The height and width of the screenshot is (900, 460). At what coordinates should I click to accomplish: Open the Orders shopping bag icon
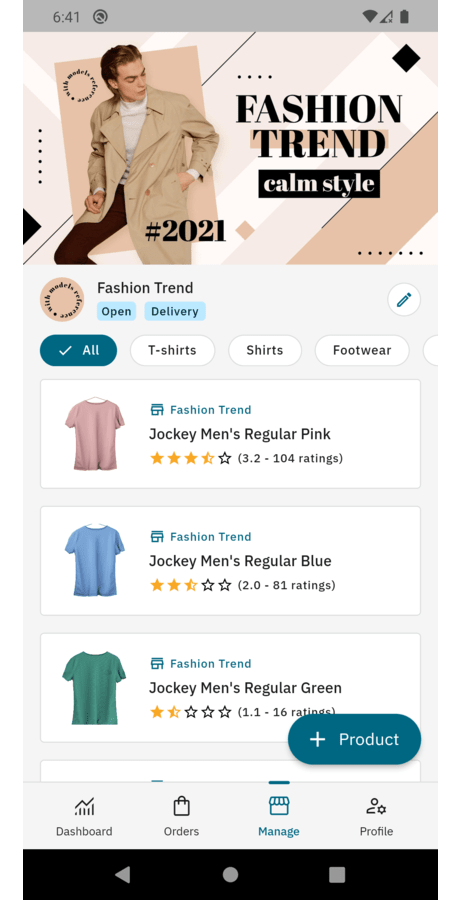pyautogui.click(x=181, y=806)
